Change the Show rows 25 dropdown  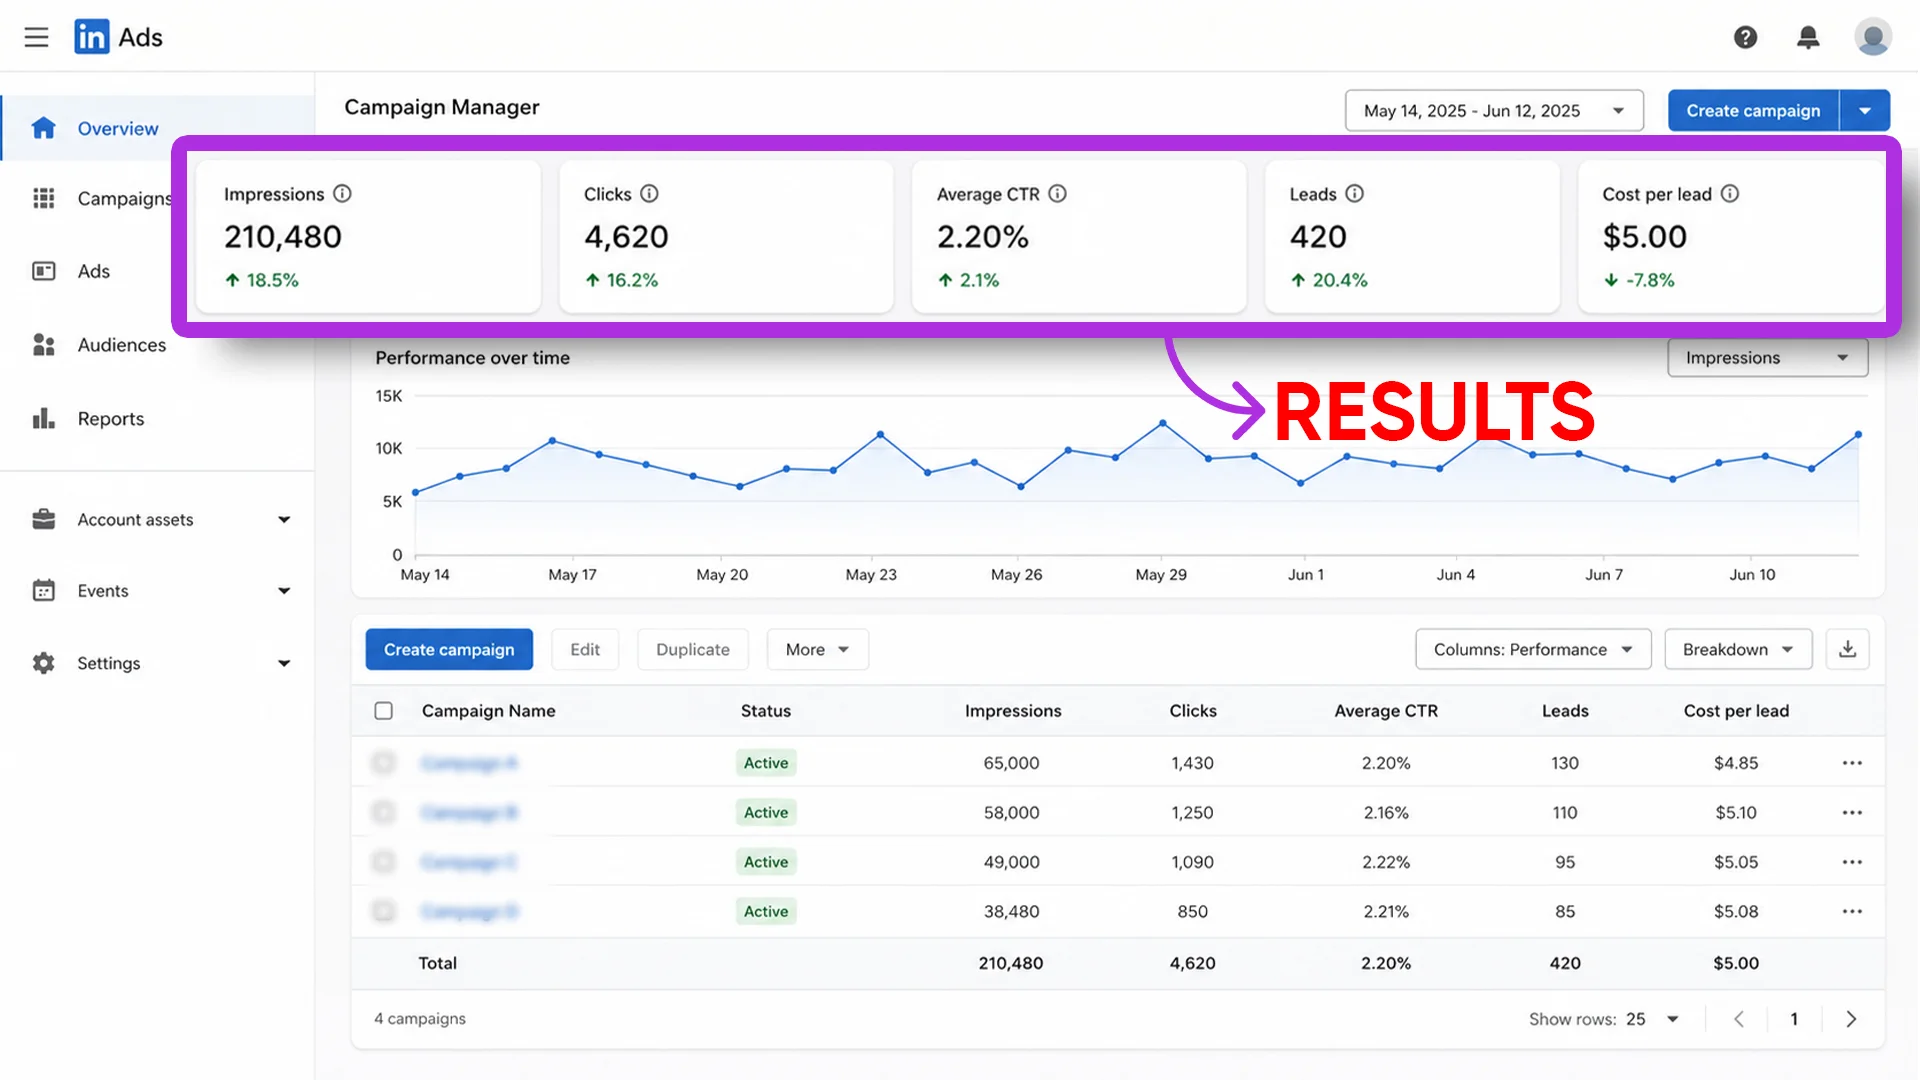1652,1019
